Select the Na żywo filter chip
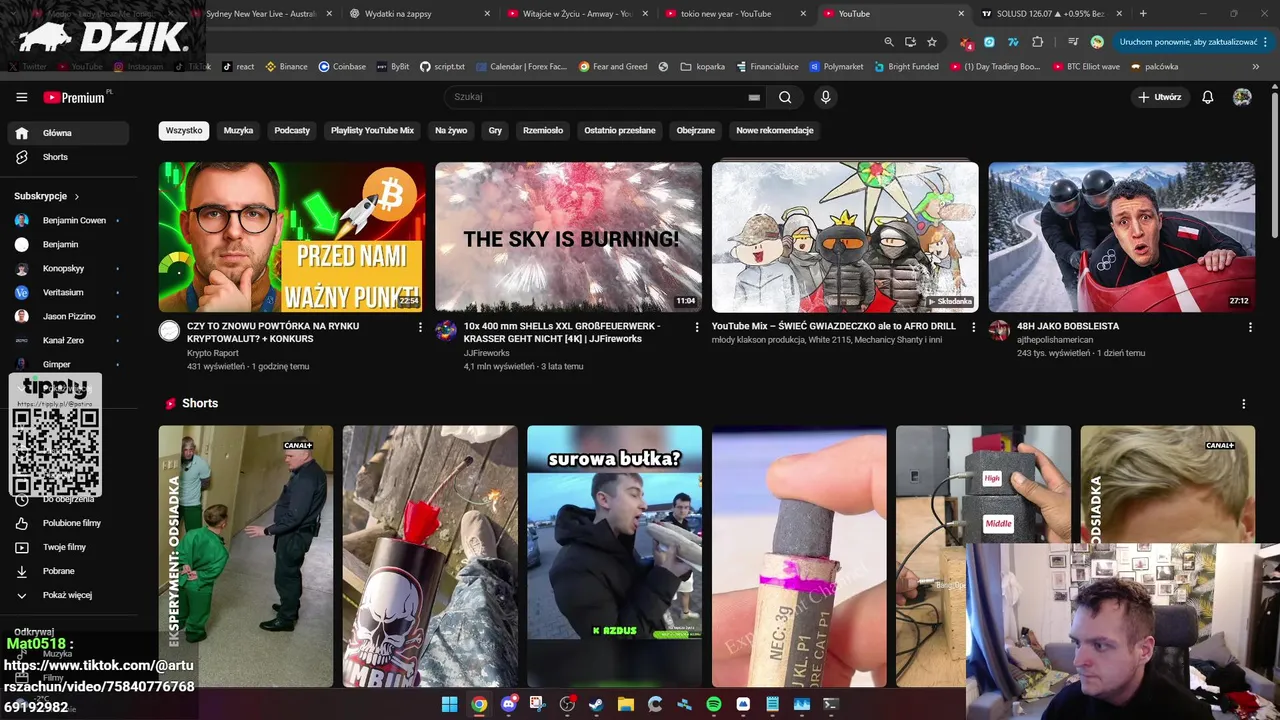This screenshot has width=1280, height=720. pyautogui.click(x=451, y=130)
